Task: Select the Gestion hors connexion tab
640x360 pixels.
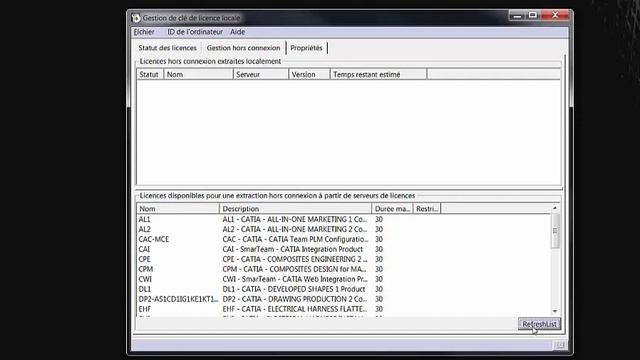Action: click(x=243, y=48)
